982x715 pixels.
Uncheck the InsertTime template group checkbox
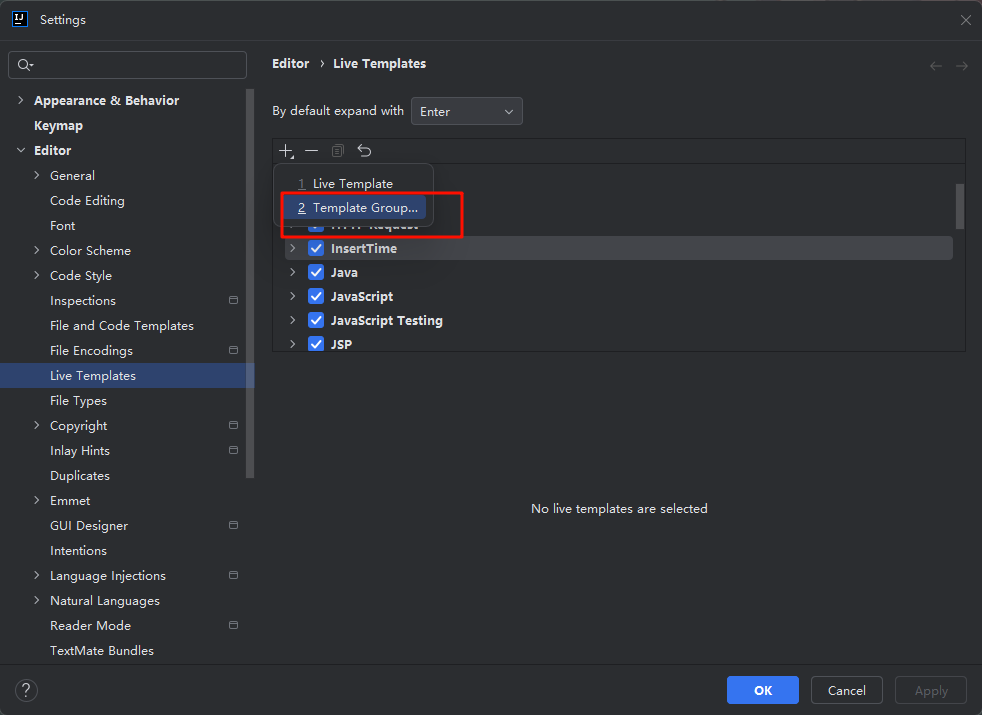coord(316,248)
